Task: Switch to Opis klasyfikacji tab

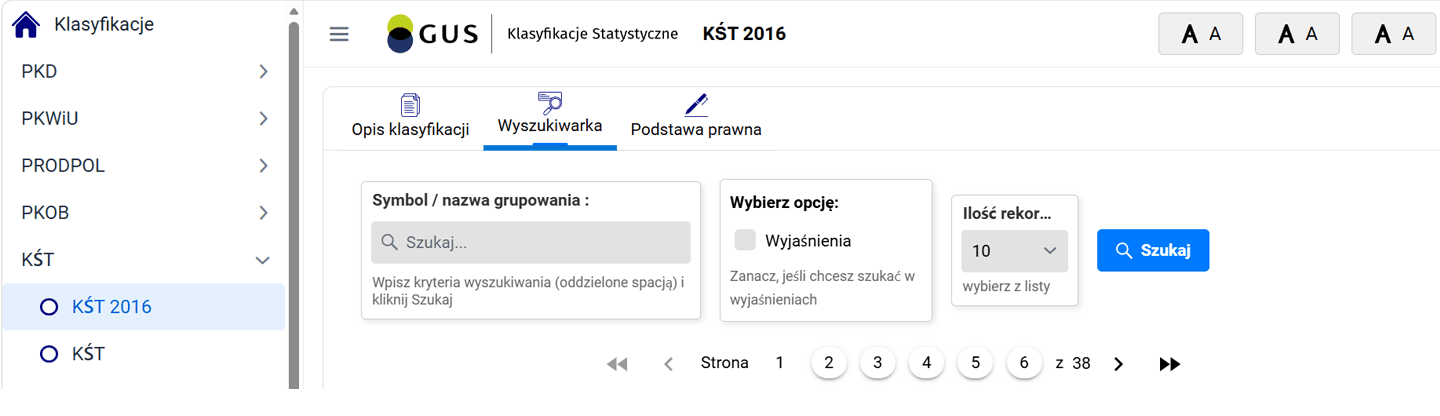Action: click(410, 116)
